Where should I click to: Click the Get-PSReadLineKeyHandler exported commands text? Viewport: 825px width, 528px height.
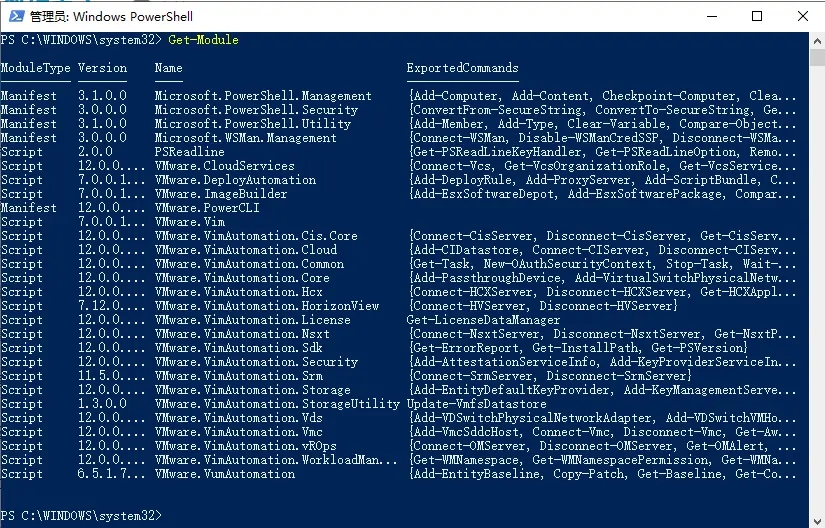pos(603,152)
